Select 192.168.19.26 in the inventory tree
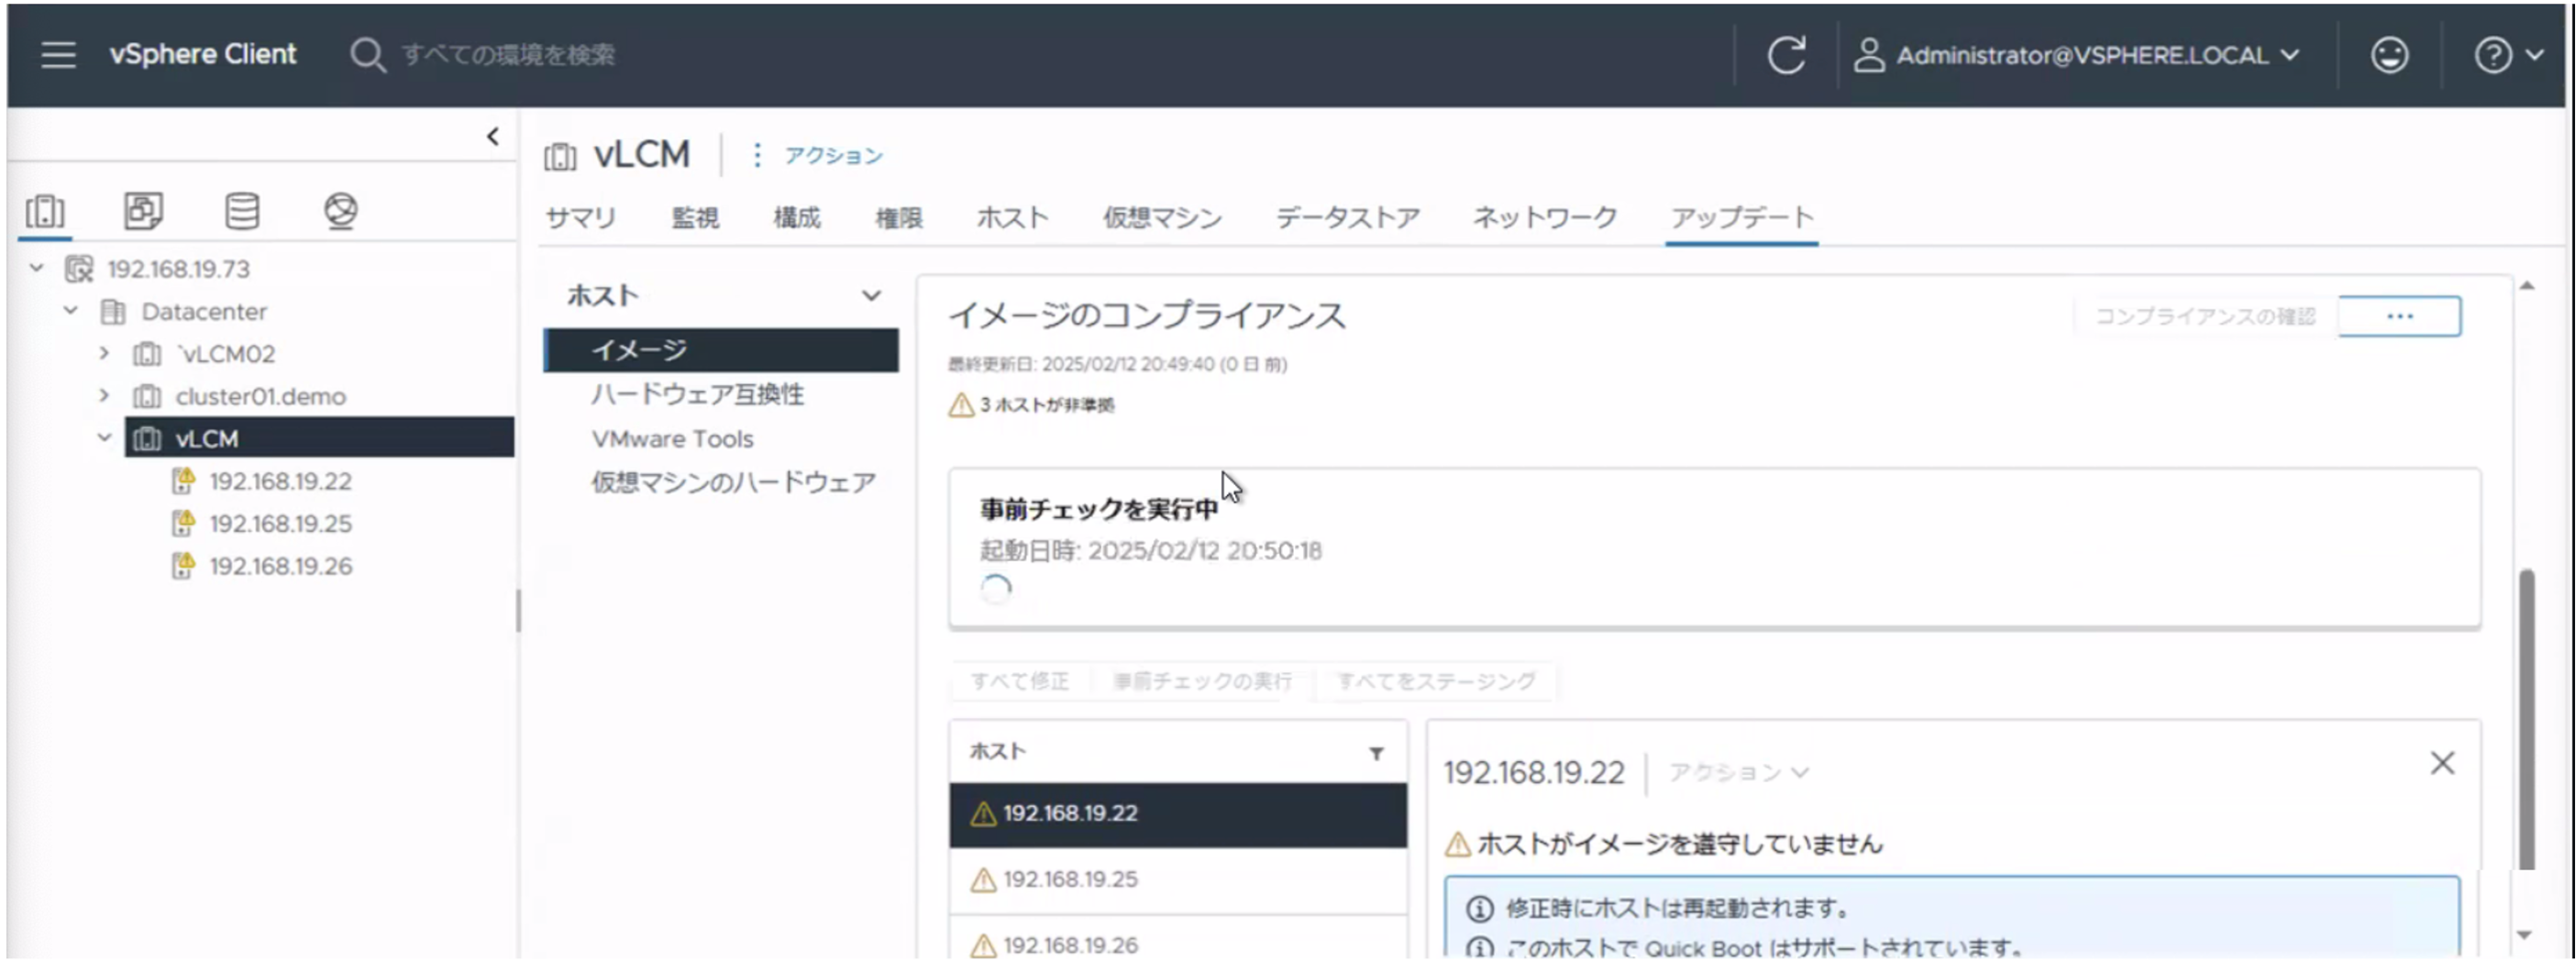This screenshot has width=2576, height=962. click(281, 566)
